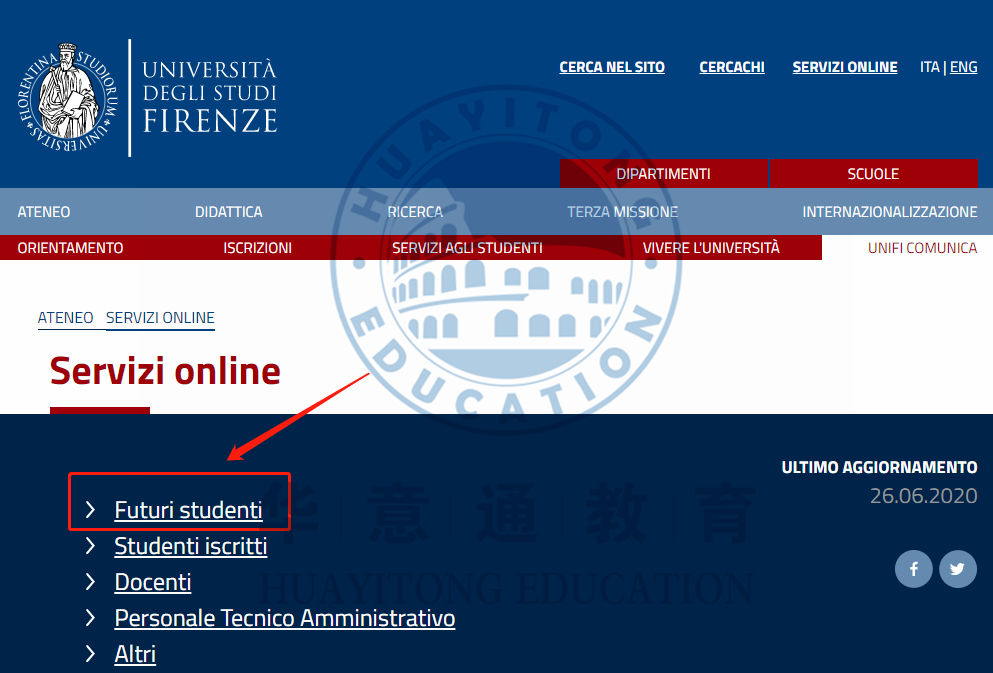Click Università degli Studi Firenze wordmark
Image resolution: width=993 pixels, height=673 pixels.
210,97
